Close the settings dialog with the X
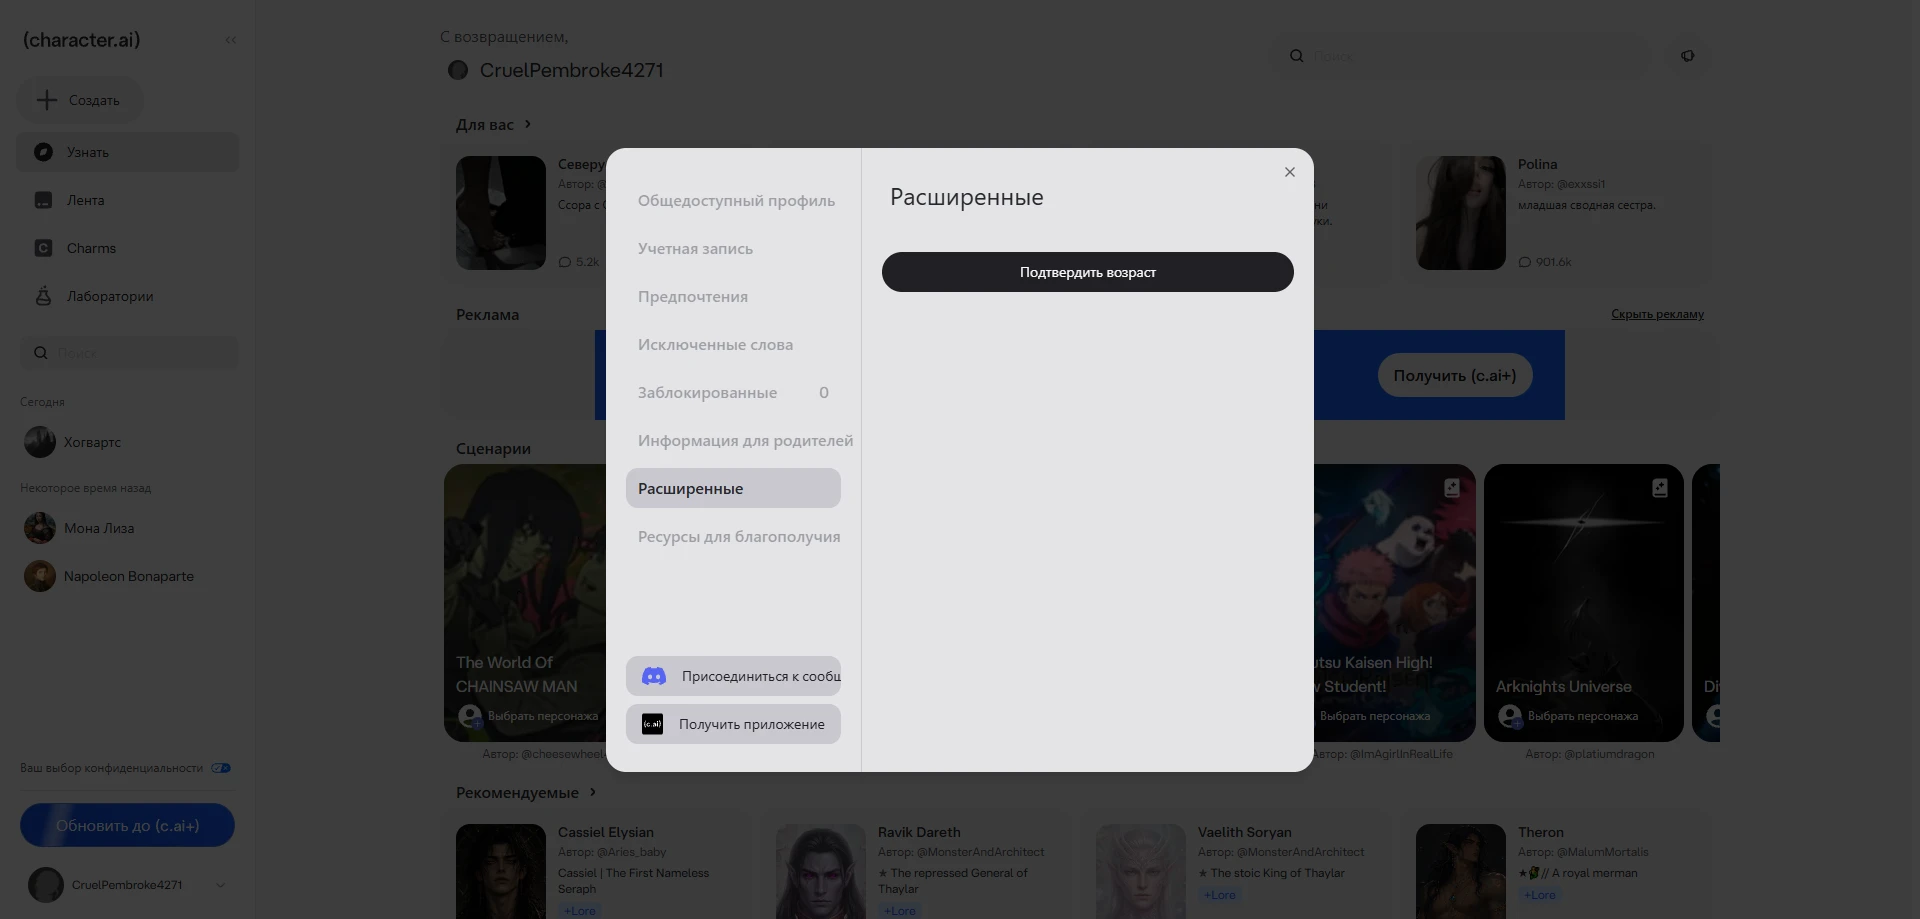 [x=1290, y=172]
